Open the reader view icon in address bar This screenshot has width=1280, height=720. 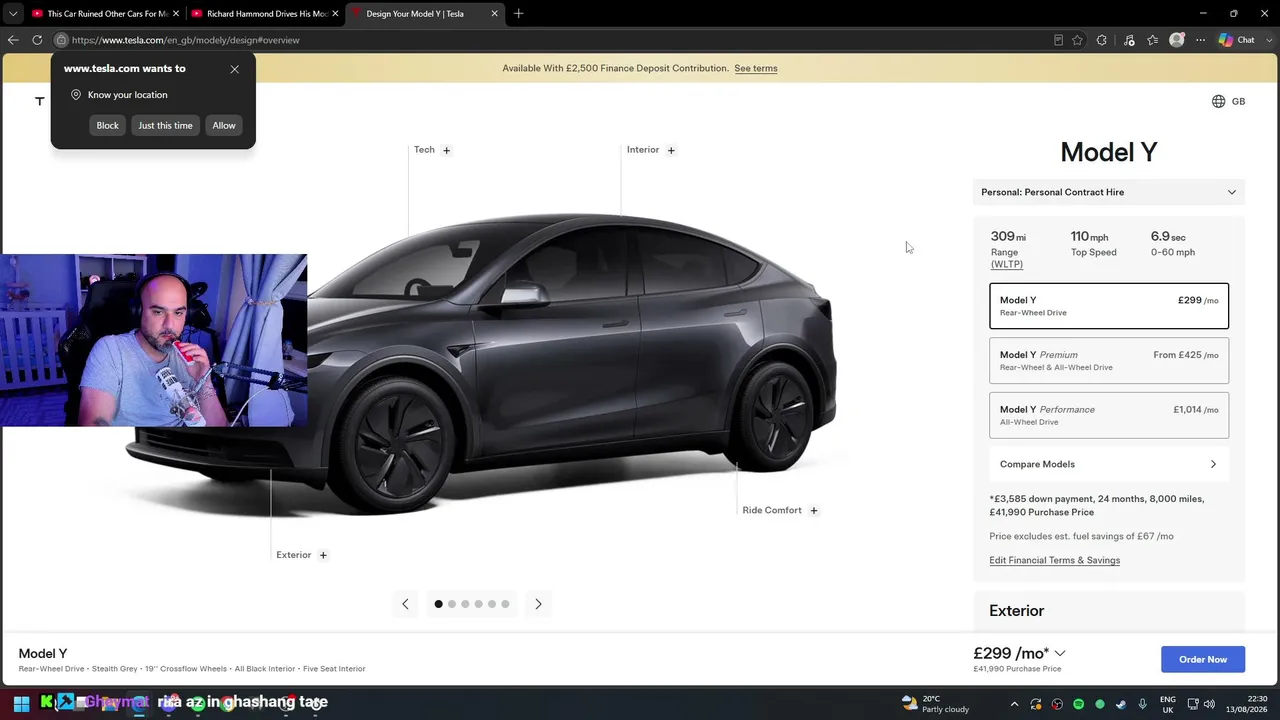click(1058, 40)
